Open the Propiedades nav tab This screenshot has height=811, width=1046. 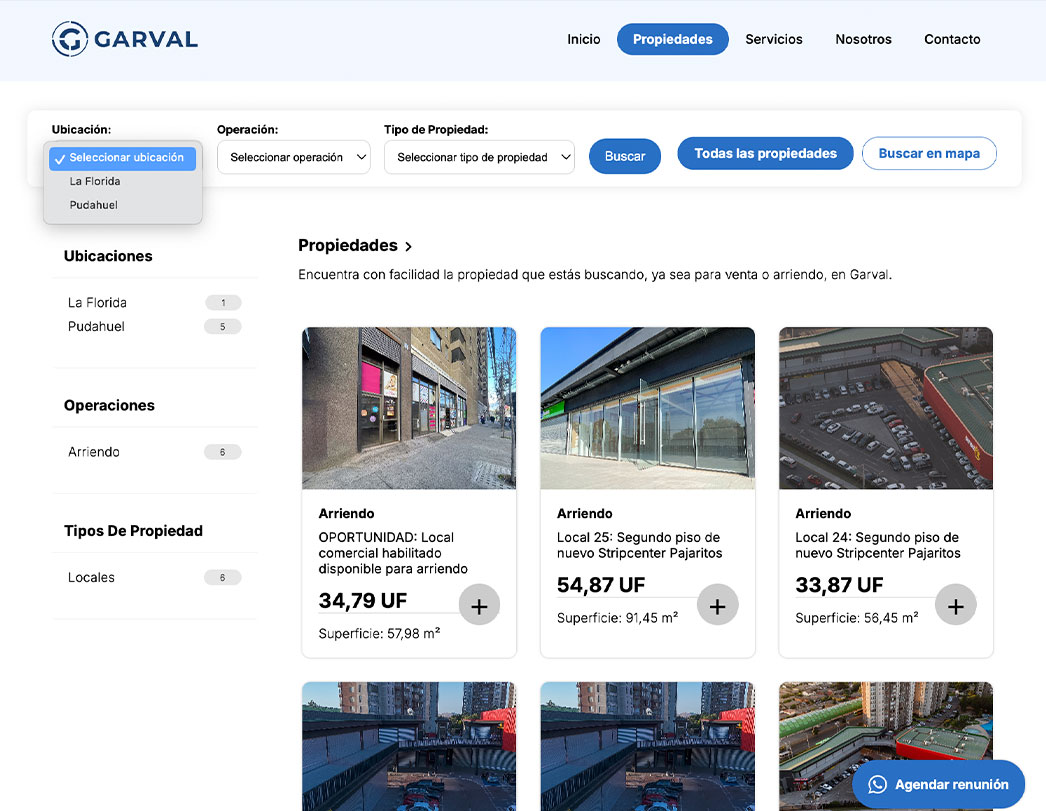(672, 39)
